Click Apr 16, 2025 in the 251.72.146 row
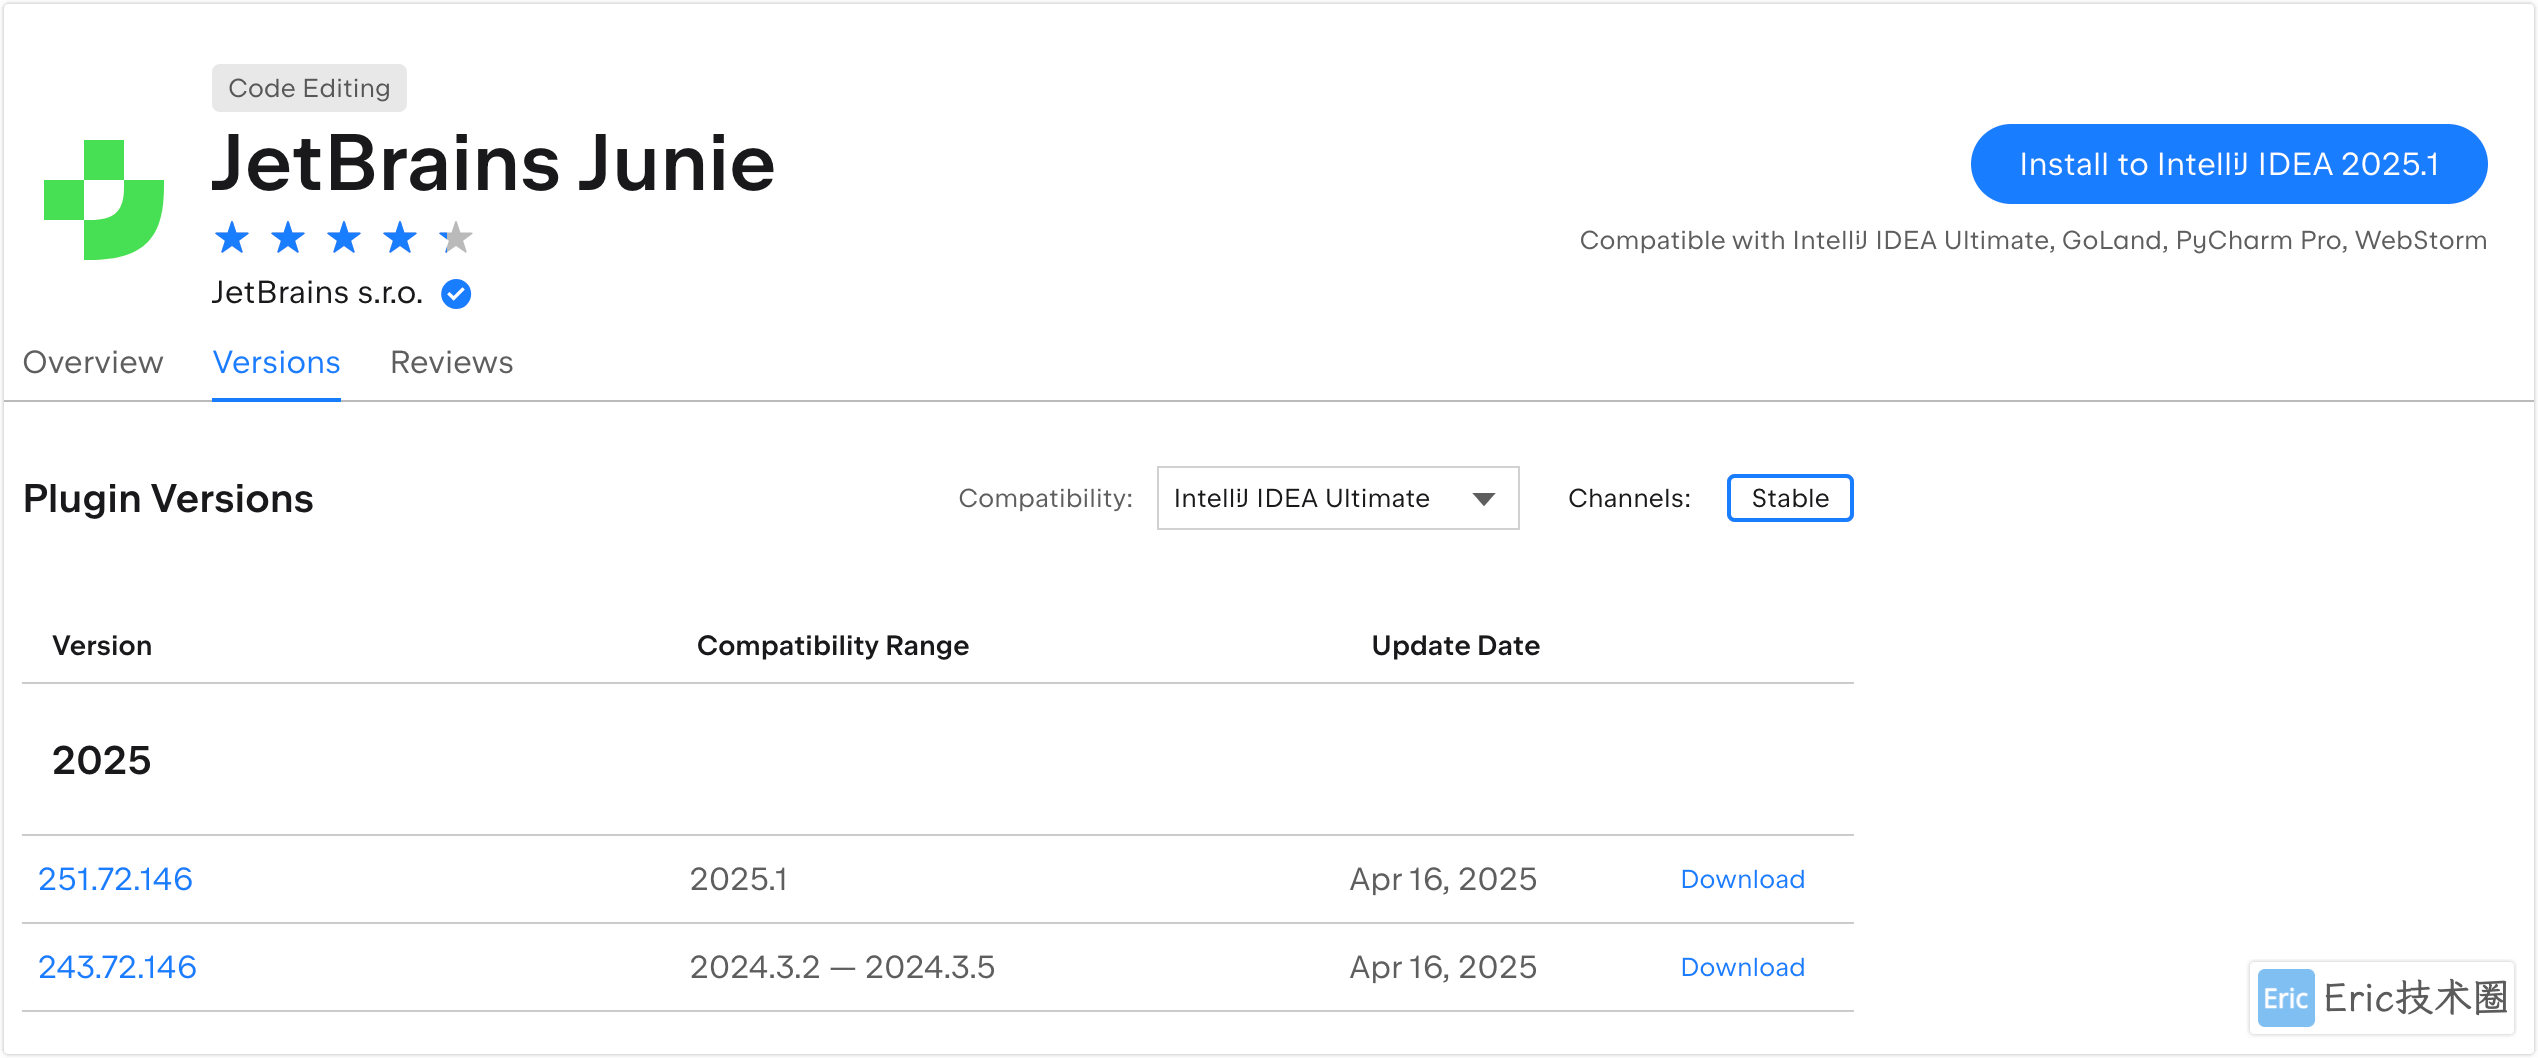 pos(1443,879)
